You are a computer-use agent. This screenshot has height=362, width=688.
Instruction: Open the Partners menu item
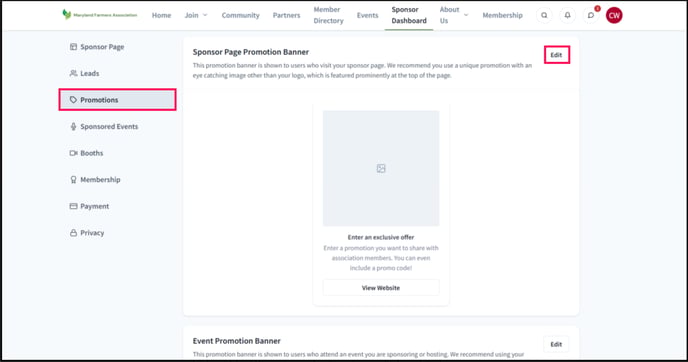click(287, 15)
